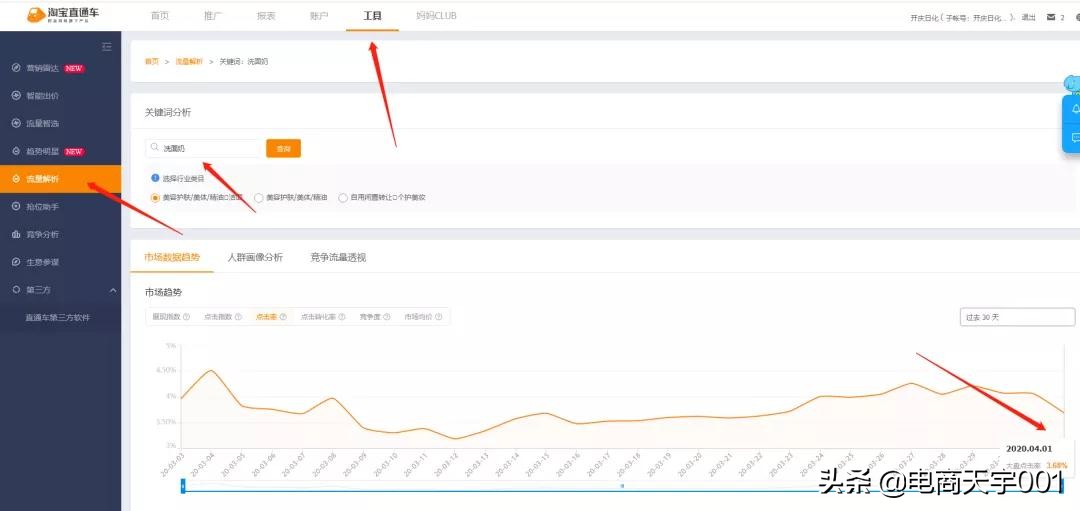
Task: Open 竞争分析 in the sidebar
Action: (42, 234)
